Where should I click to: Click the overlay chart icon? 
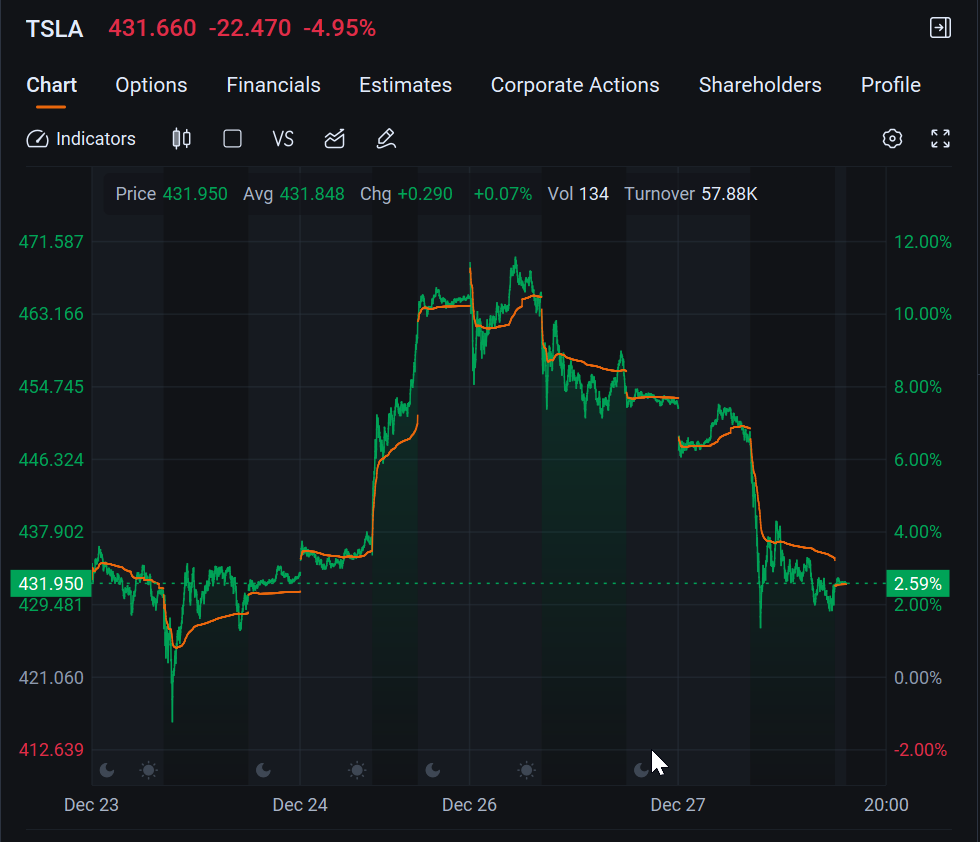pyautogui.click(x=335, y=139)
